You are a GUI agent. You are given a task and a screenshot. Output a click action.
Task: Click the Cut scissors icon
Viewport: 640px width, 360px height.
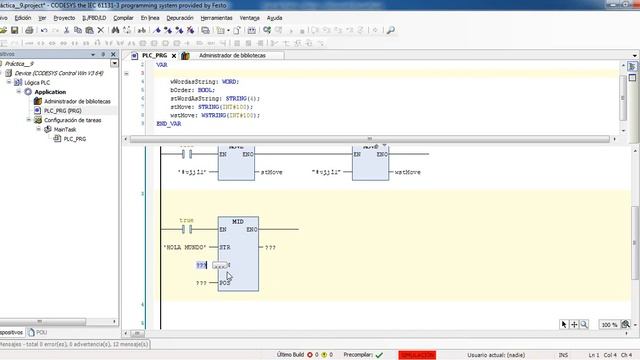(66, 30)
